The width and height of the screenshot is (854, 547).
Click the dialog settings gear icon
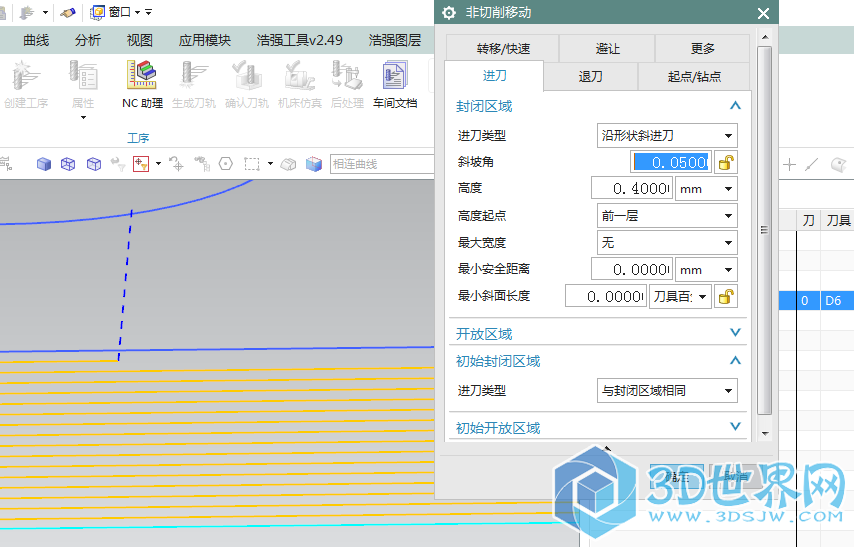[x=449, y=13]
